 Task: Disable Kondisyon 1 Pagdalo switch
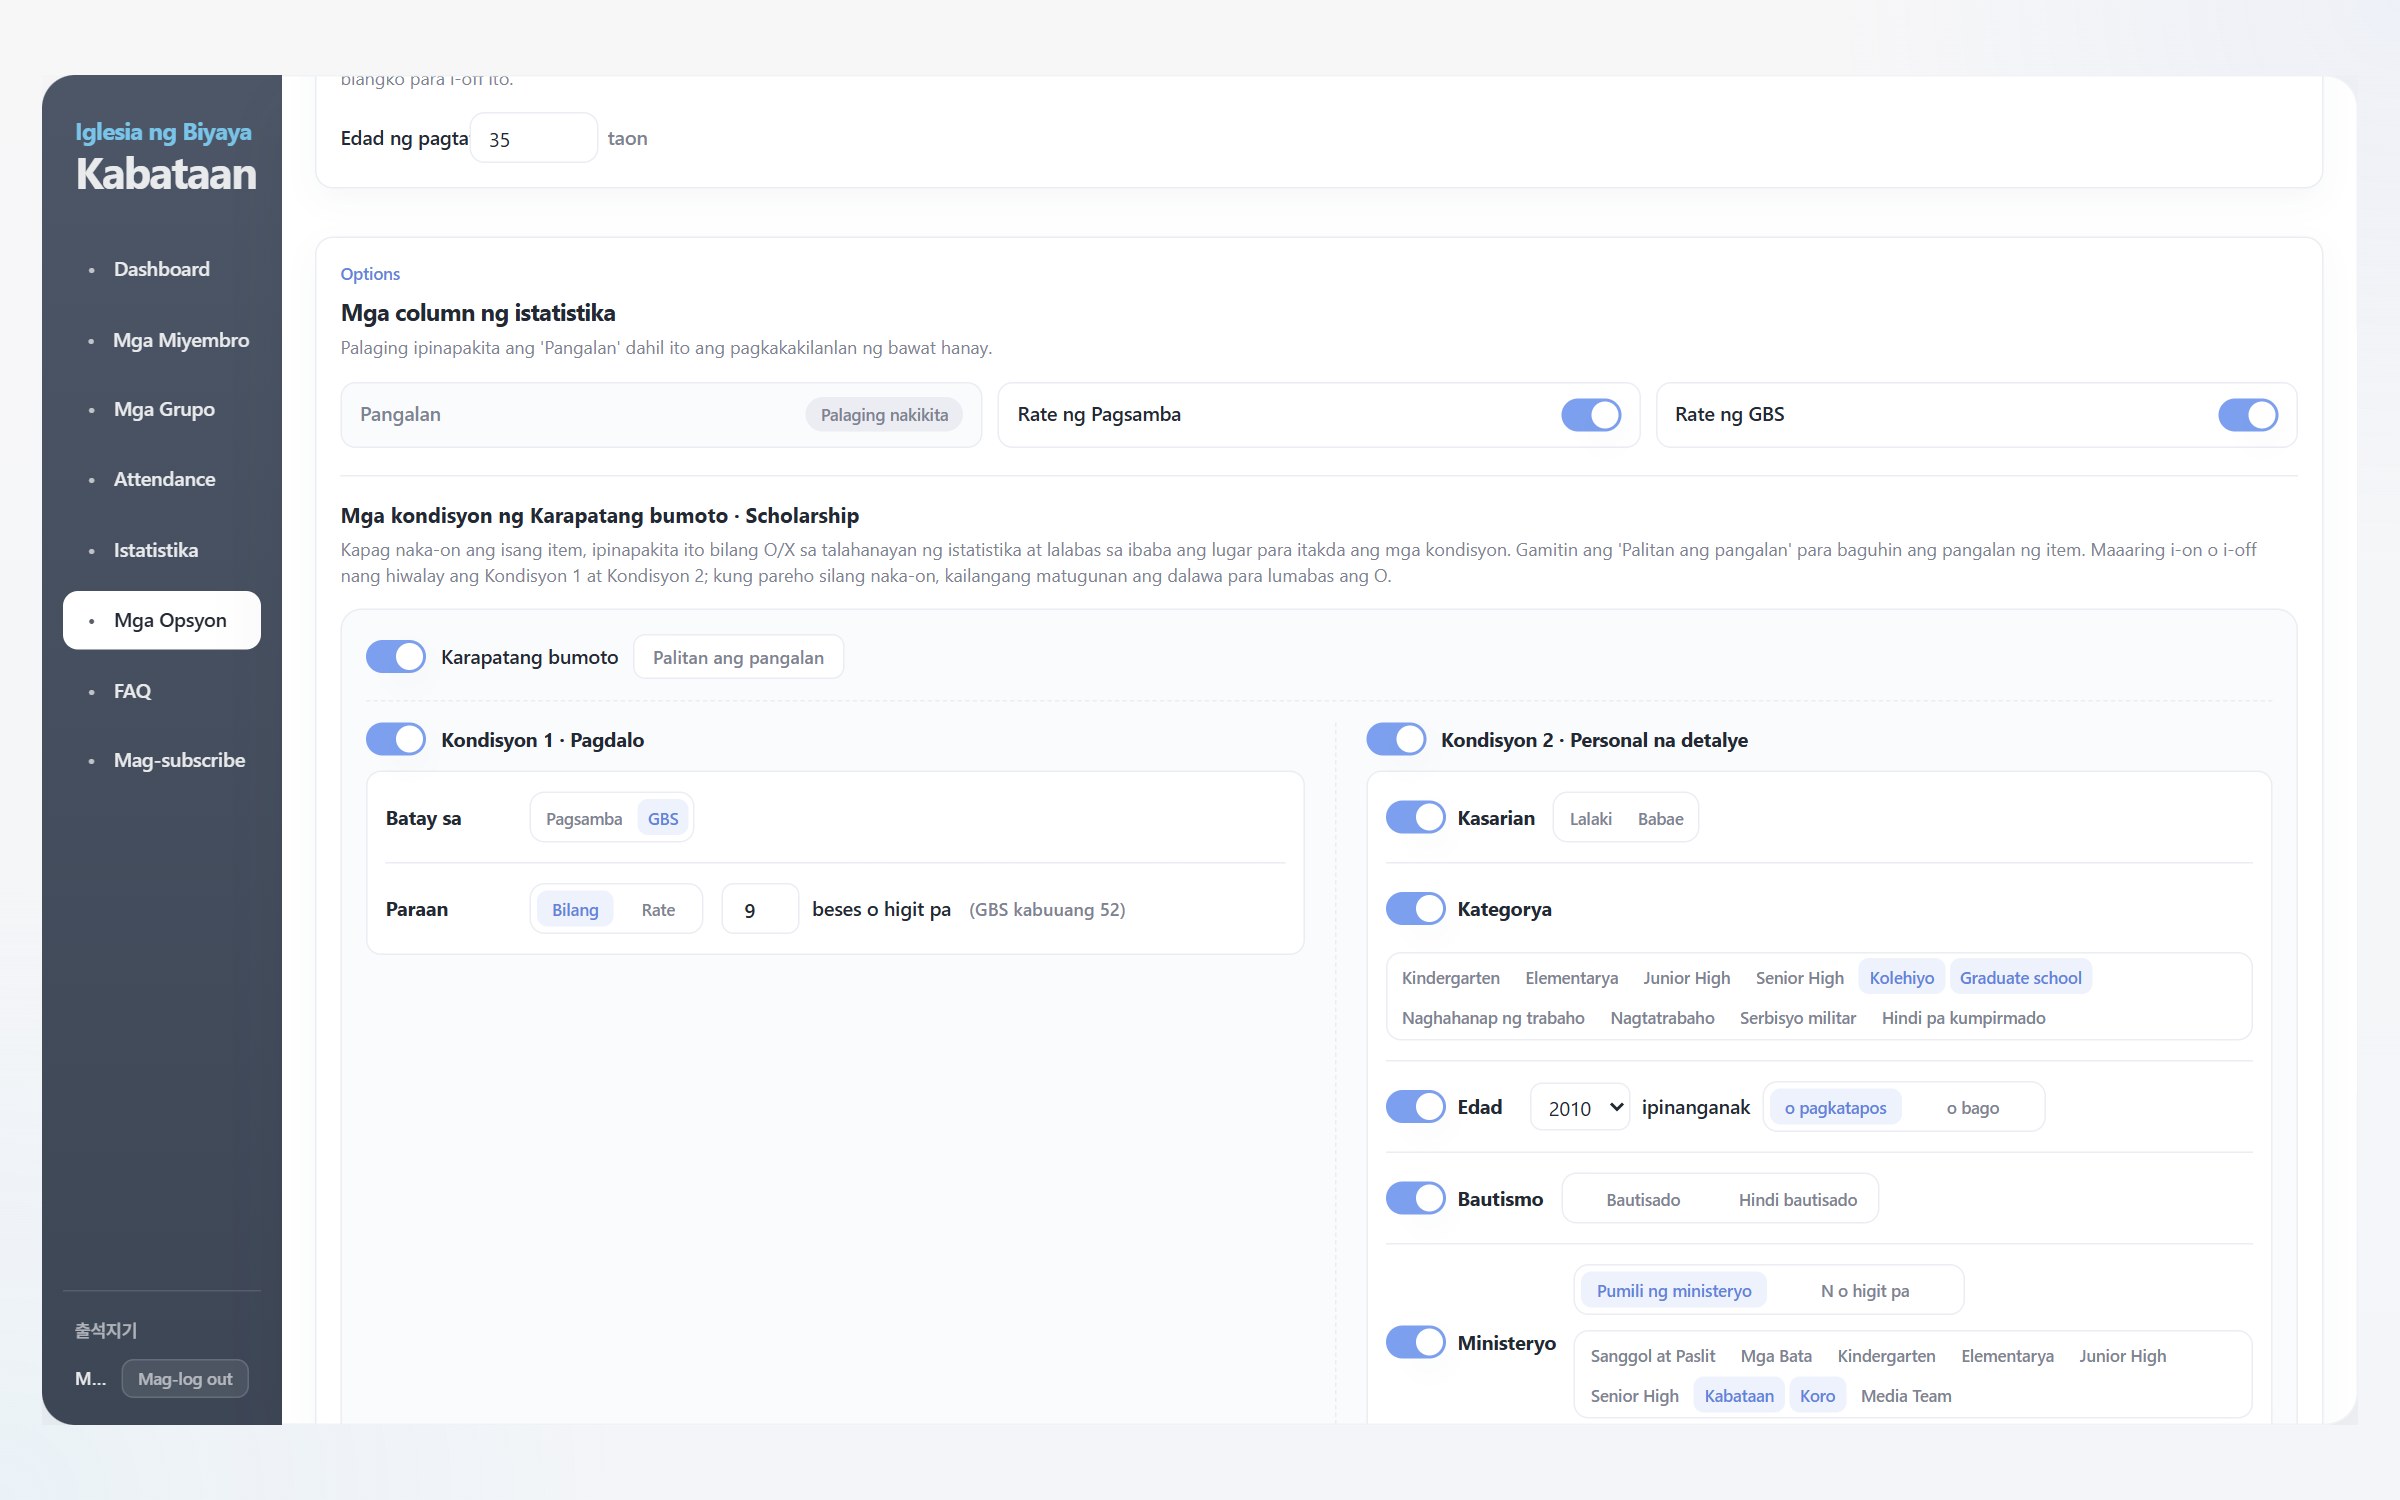pos(395,740)
